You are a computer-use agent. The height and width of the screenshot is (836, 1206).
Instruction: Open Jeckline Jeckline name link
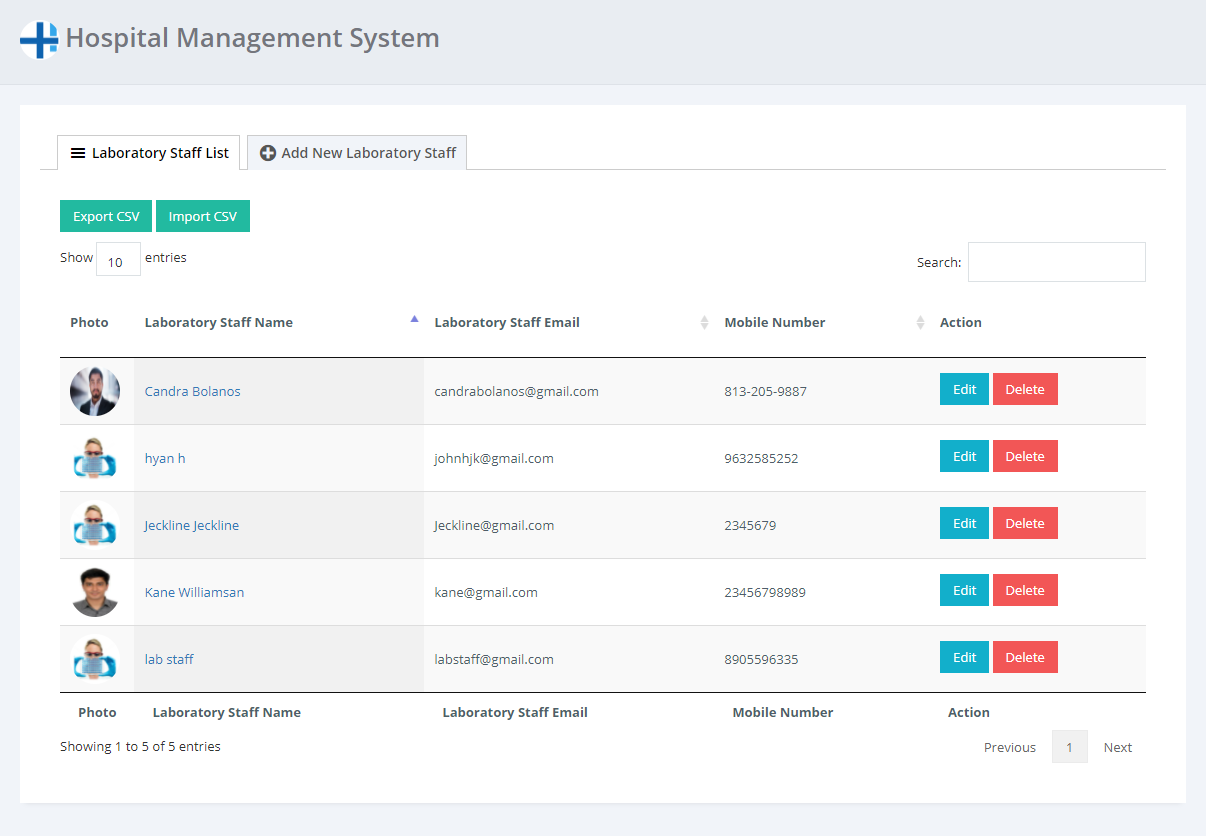[191, 525]
